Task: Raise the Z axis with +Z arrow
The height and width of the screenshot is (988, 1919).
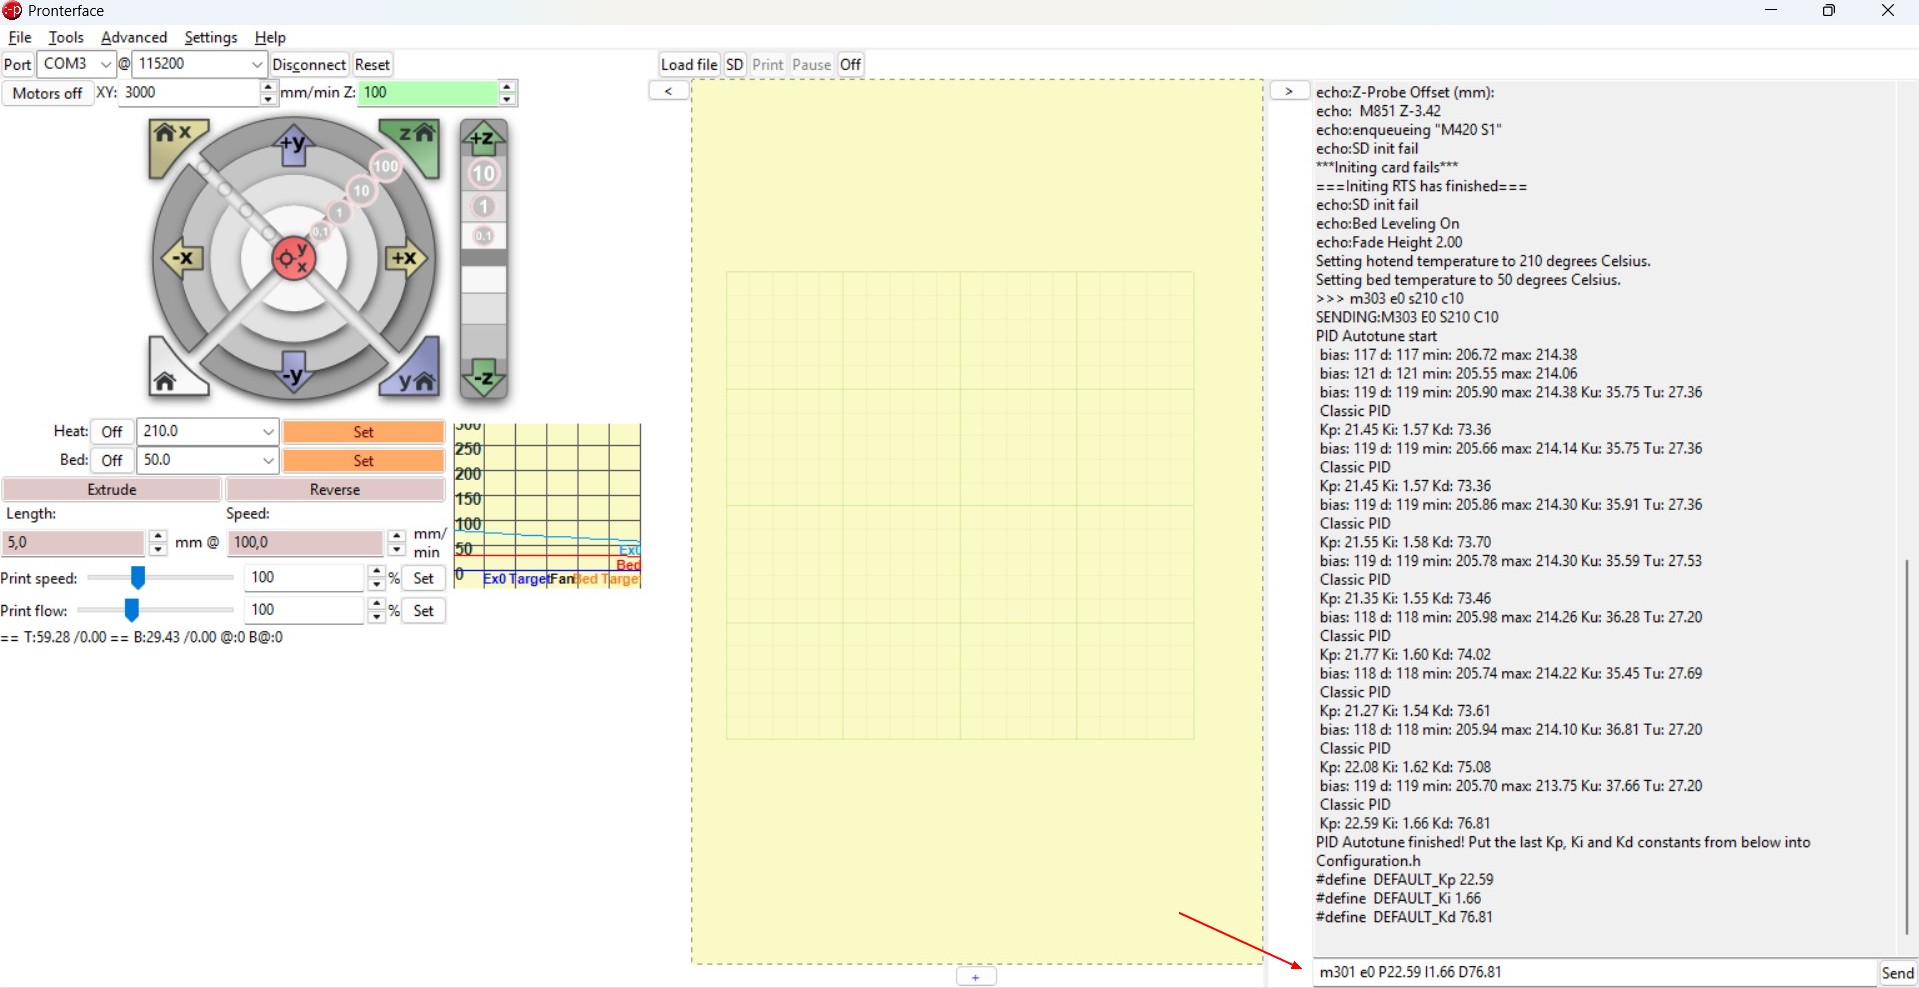Action: [x=483, y=138]
